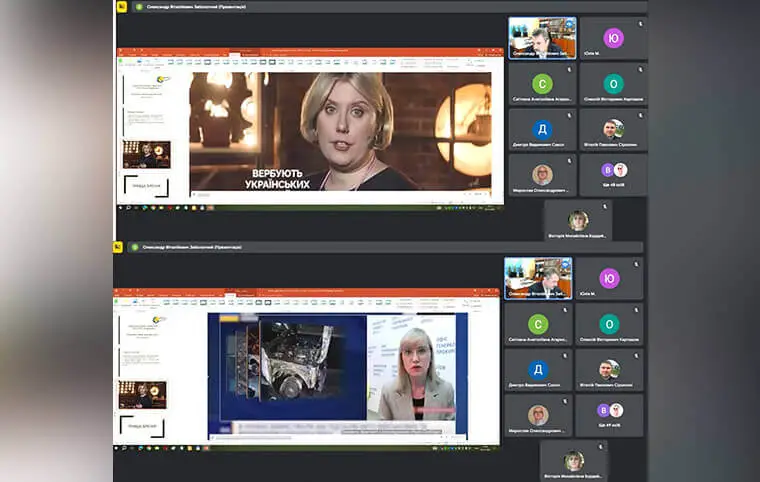Open the presenter's video tile in the bottom window
Image resolution: width=760 pixels, height=482 pixels.
click(538, 278)
